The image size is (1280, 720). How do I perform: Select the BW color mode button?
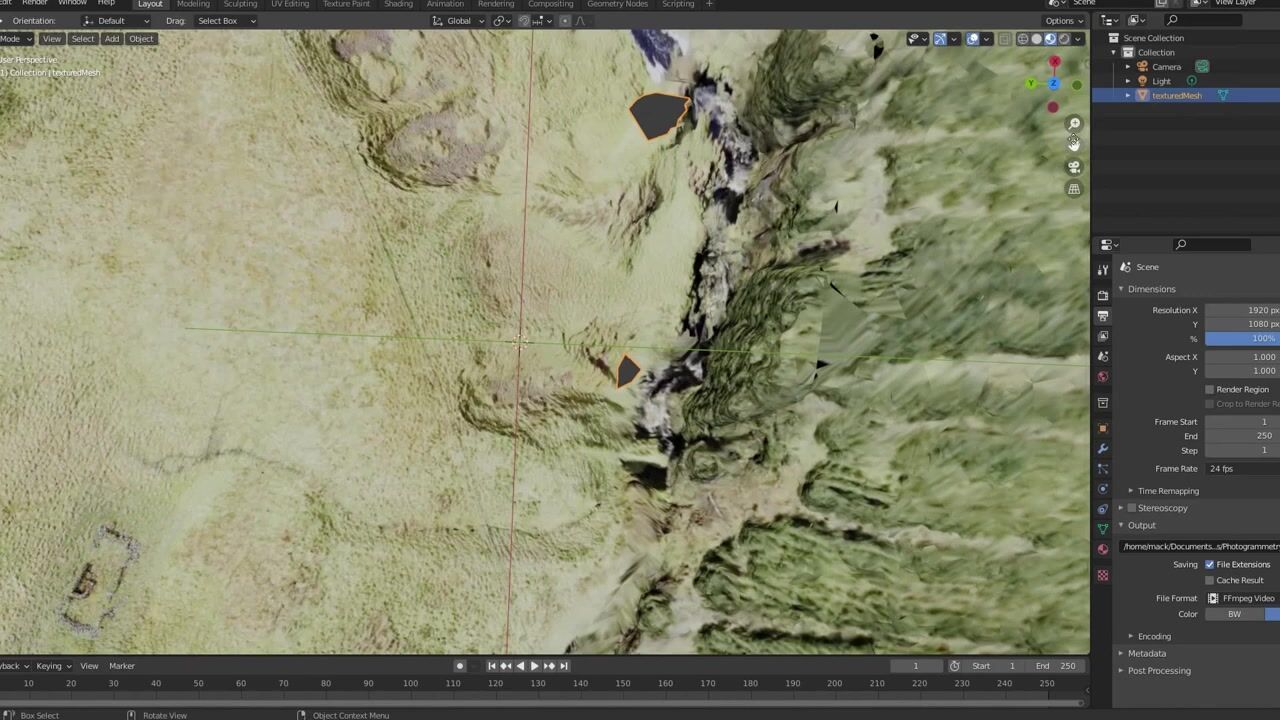pos(1234,614)
